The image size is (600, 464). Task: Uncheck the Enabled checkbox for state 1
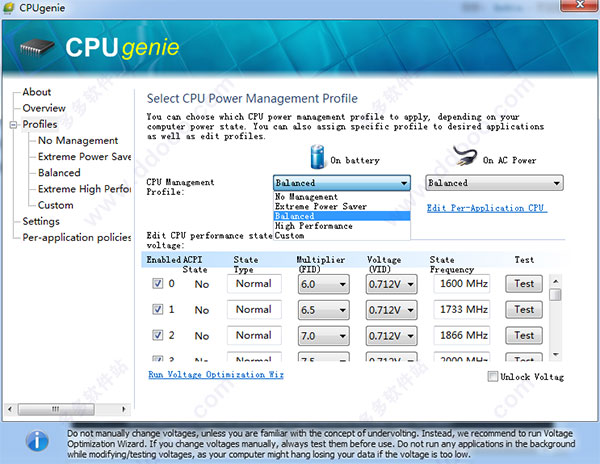click(157, 309)
